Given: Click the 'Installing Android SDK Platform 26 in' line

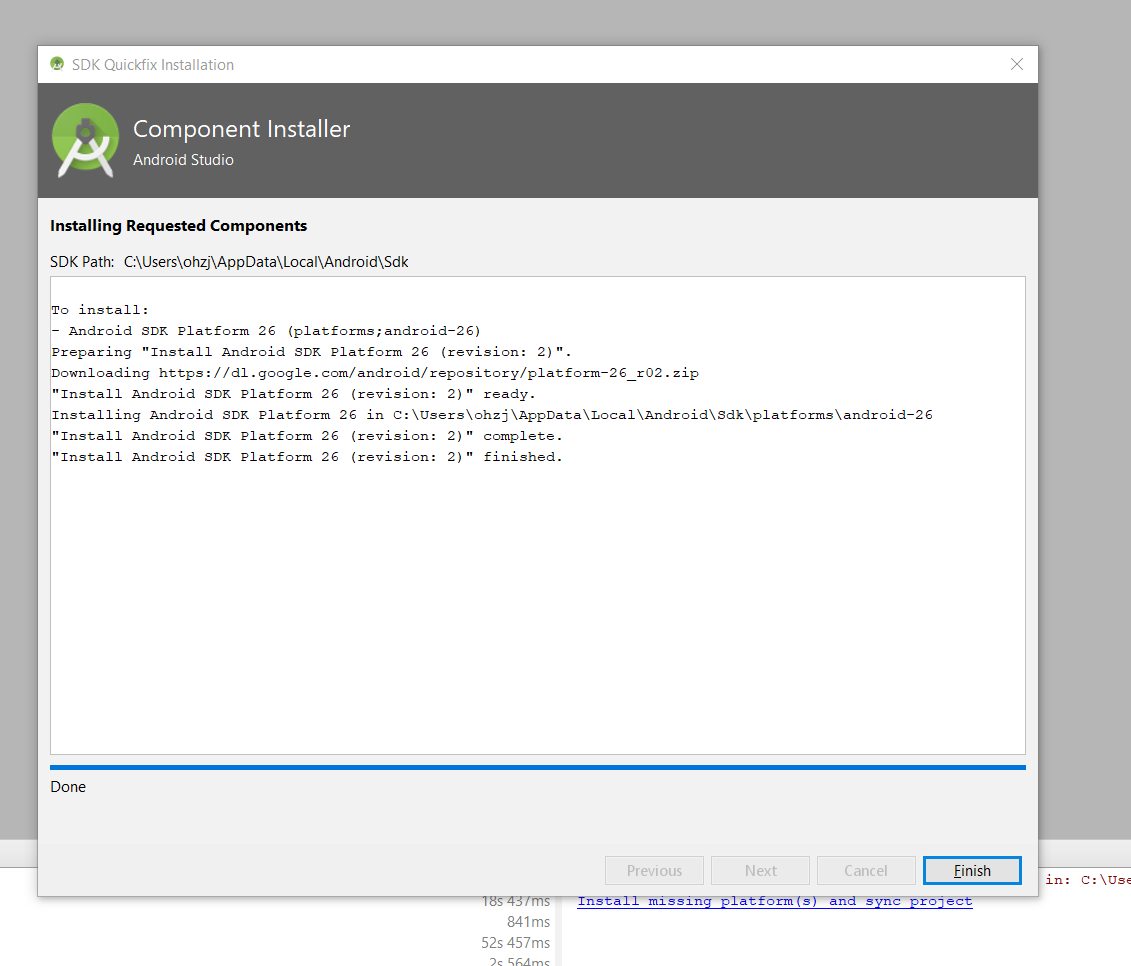Looking at the screenshot, I should click(x=492, y=415).
